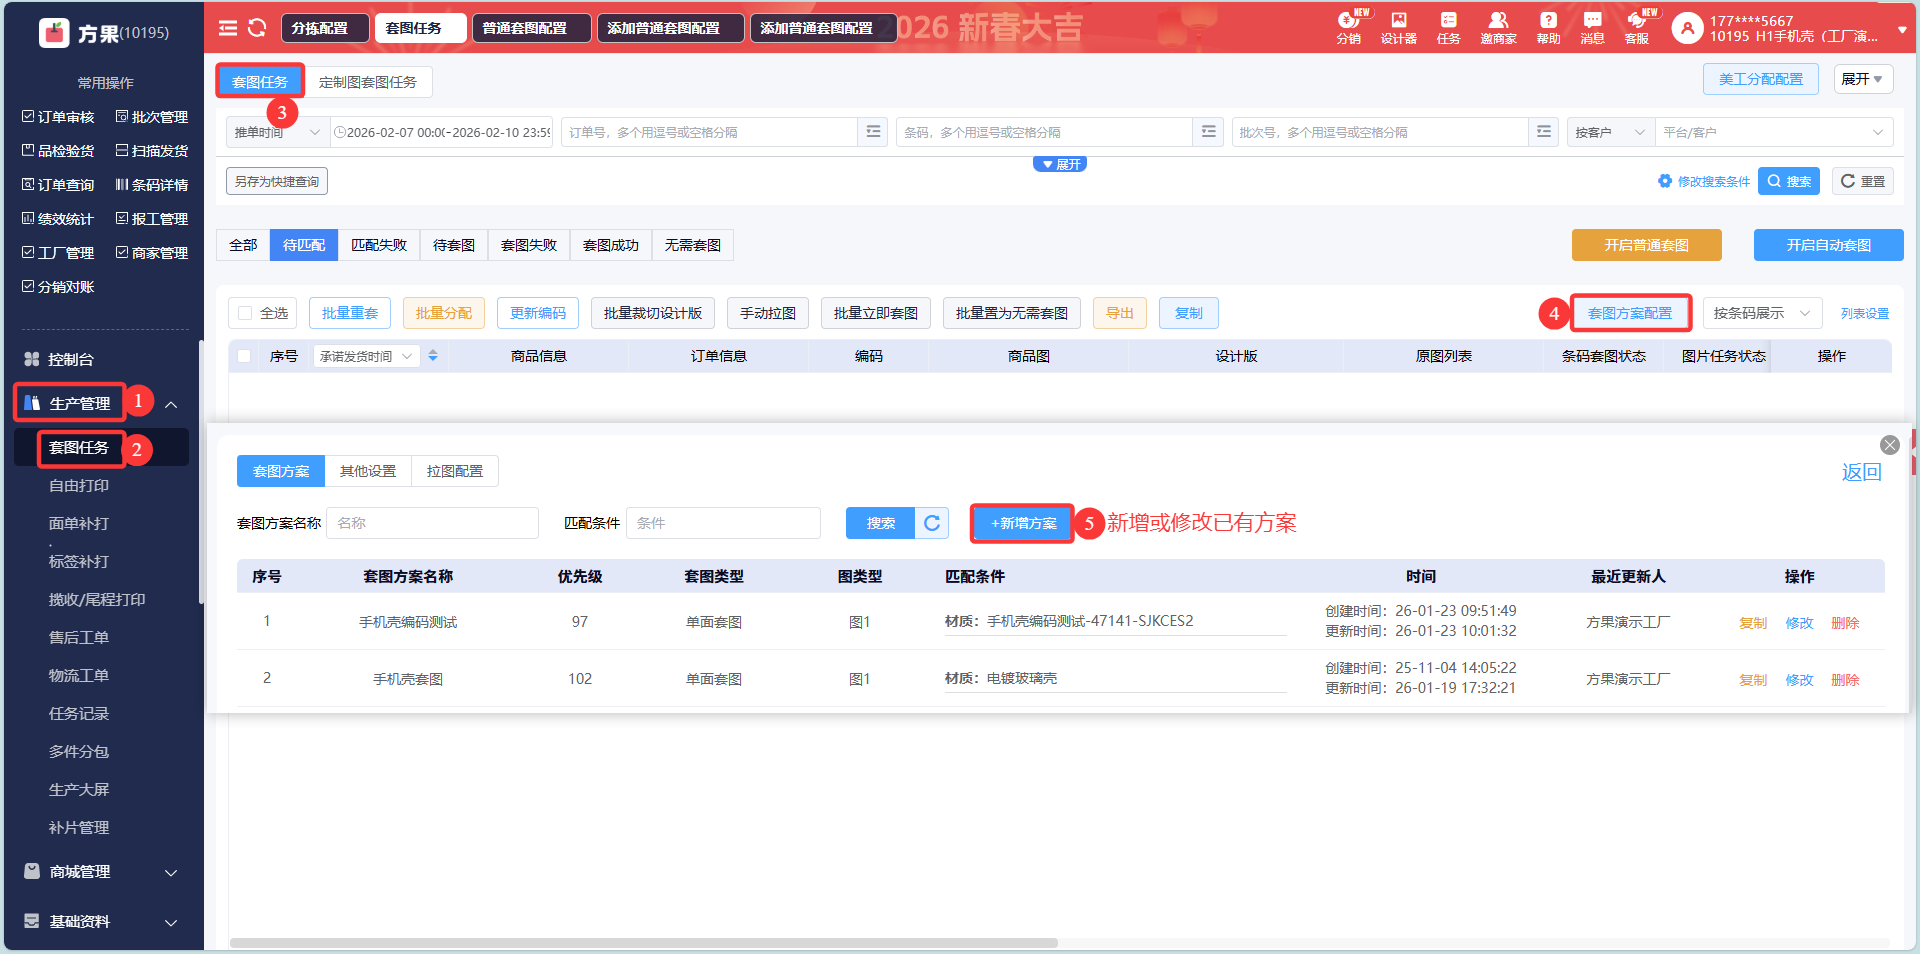Switch to the 匹配失败 tab
The width and height of the screenshot is (1920, 954).
(x=379, y=245)
